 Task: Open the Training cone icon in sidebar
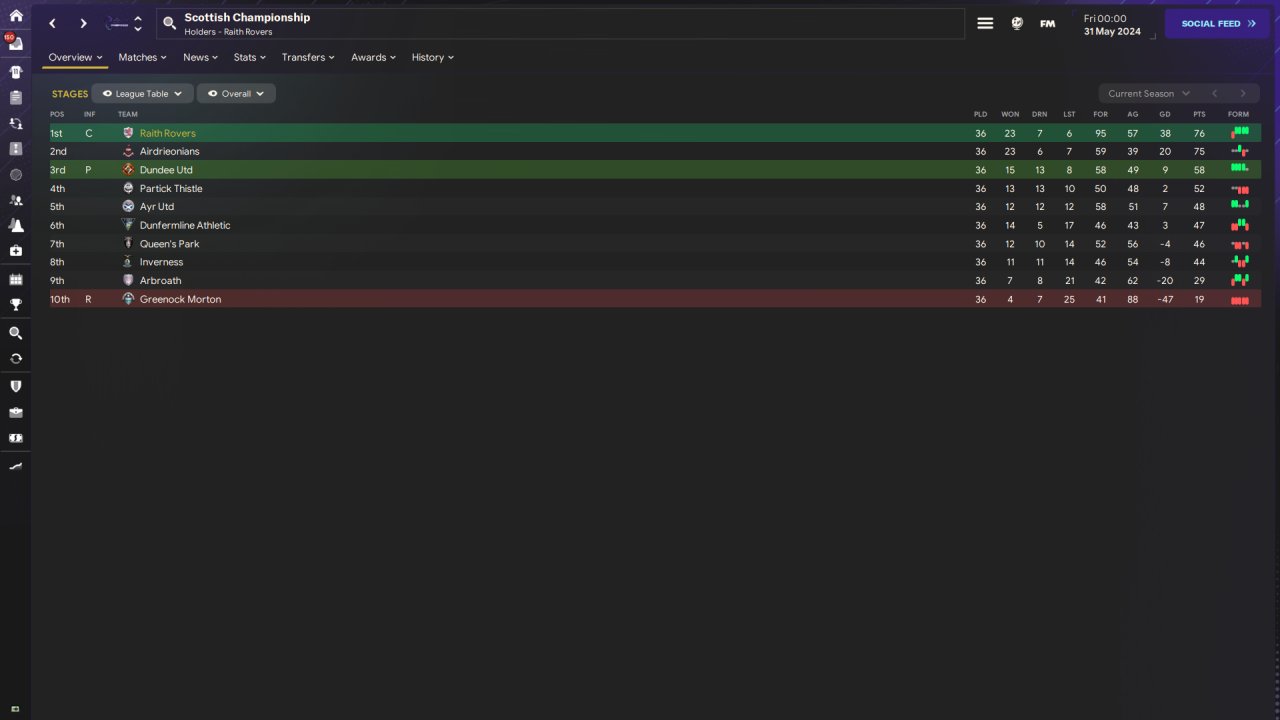coord(15,226)
